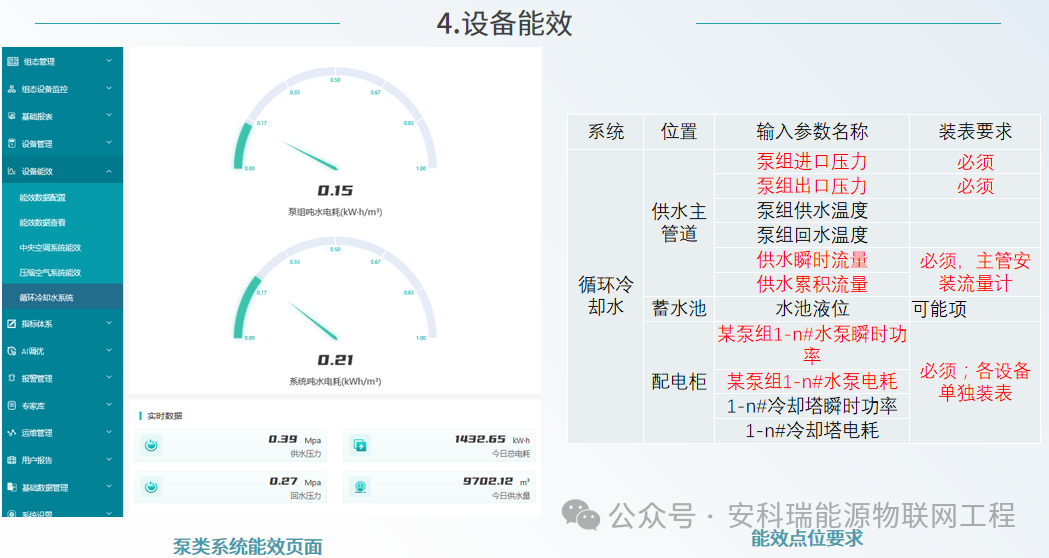Screen dimensions: 1049x558
Task: Click the 输入参数名称 table header
Action: pyautogui.click(x=812, y=132)
